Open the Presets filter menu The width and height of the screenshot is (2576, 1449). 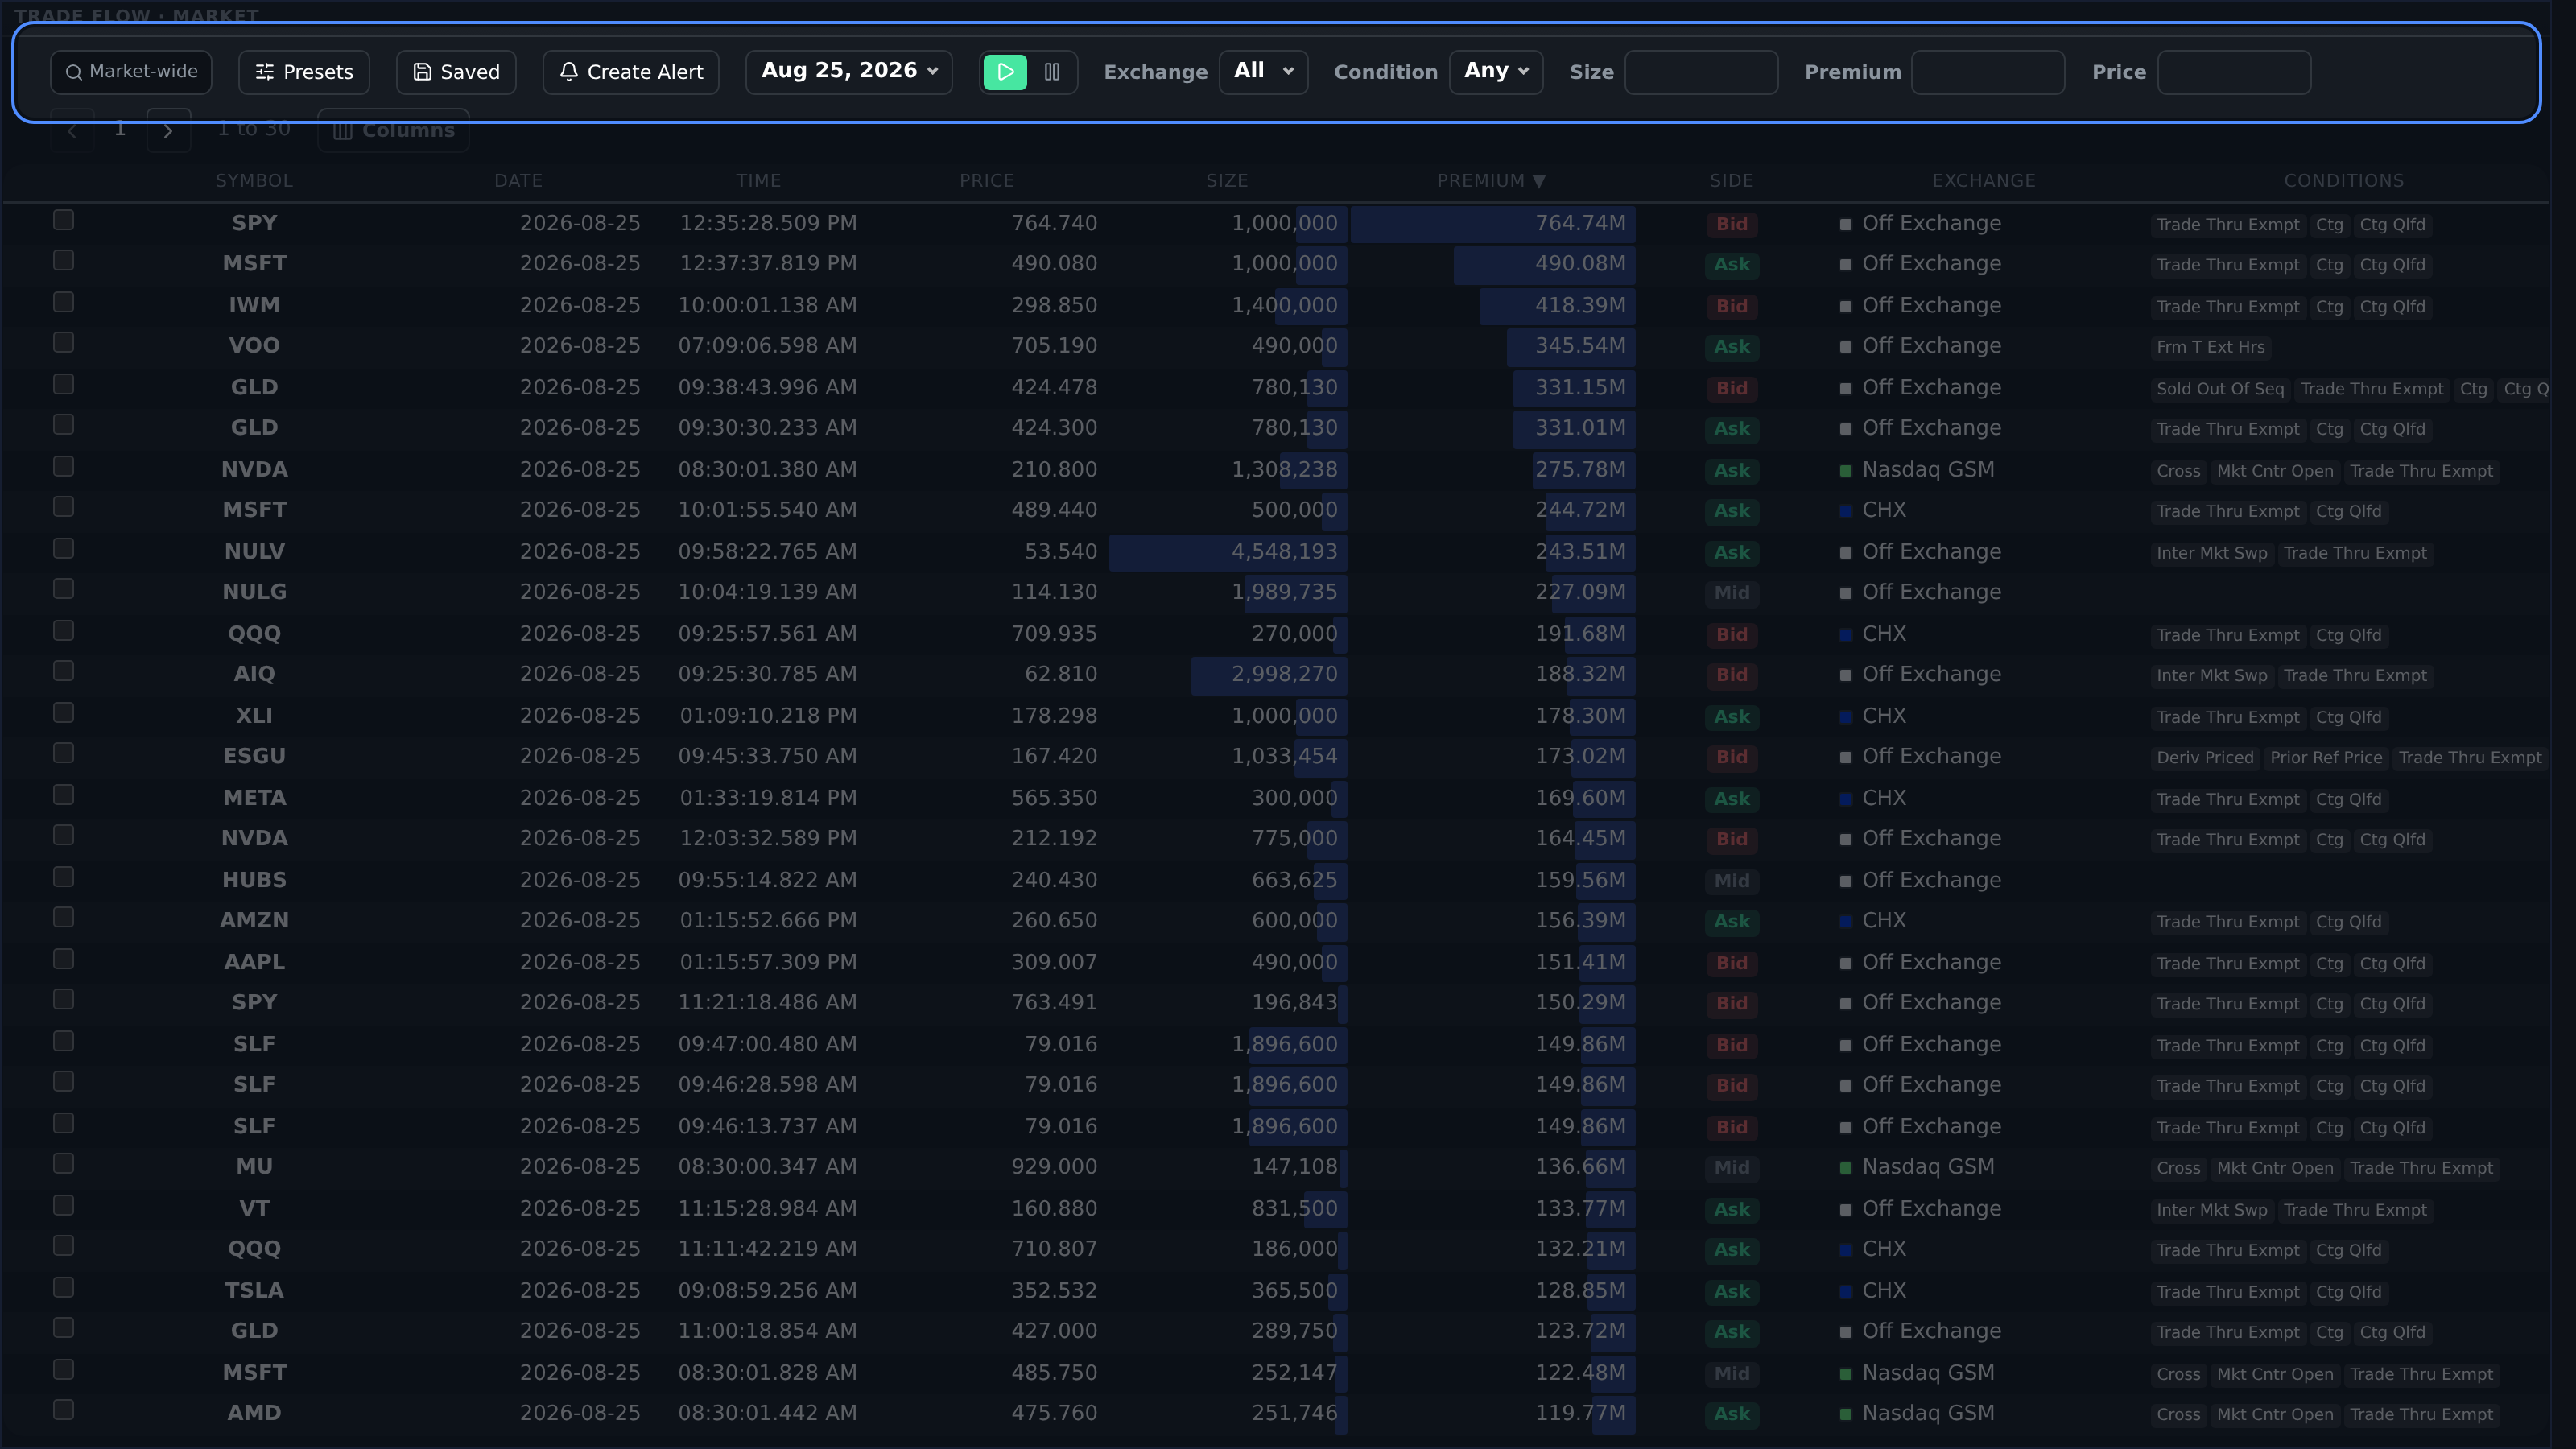point(304,72)
